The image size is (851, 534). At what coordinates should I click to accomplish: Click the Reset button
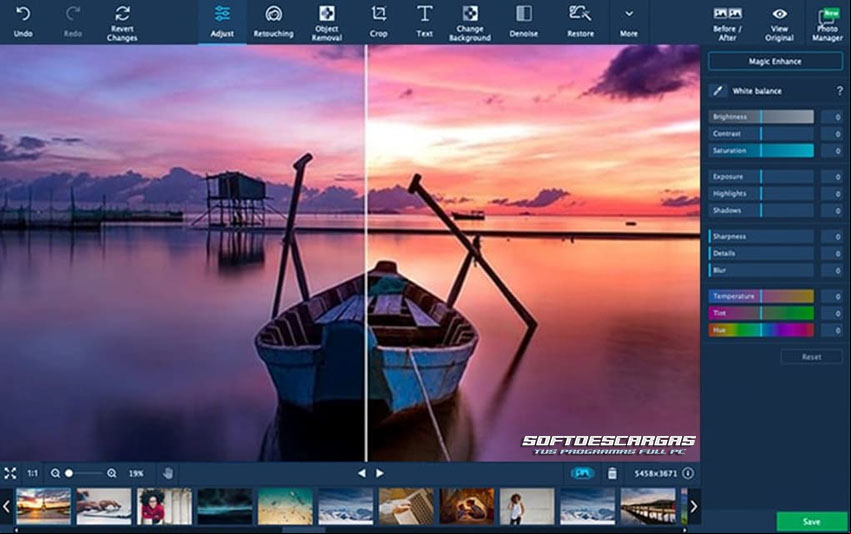coord(811,357)
